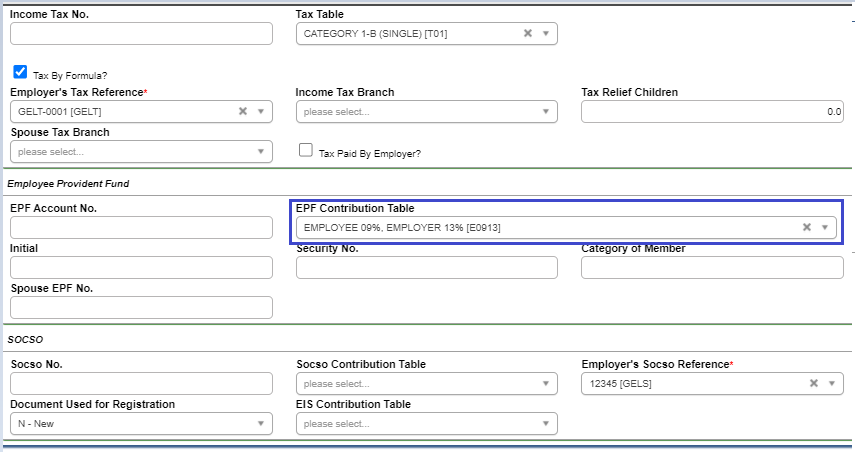The image size is (855, 452).
Task: Uncheck Tax By Formula checkbox
Action: point(20,73)
